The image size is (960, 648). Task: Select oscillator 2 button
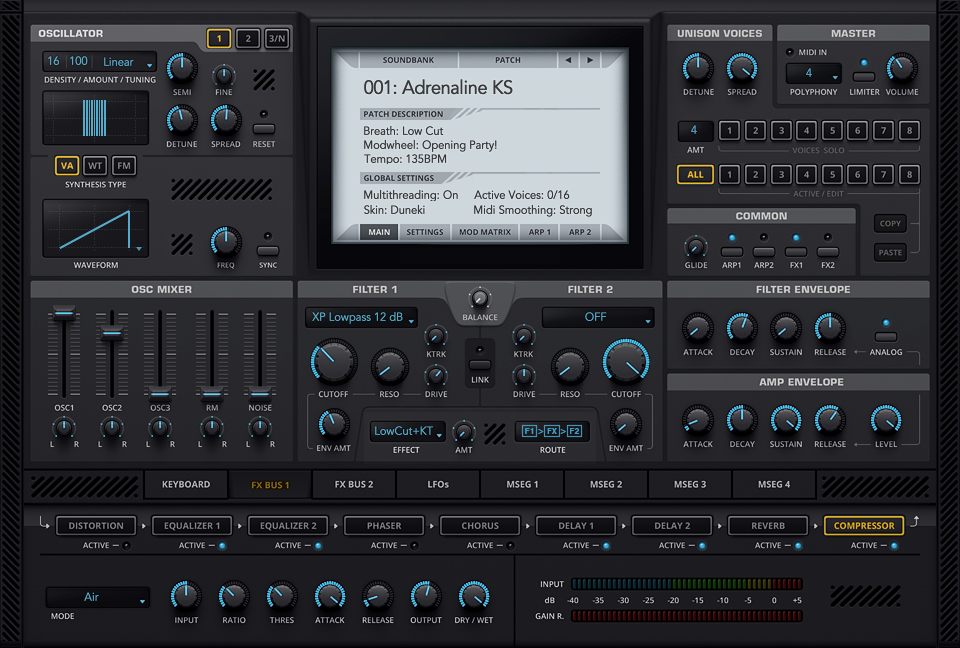248,39
